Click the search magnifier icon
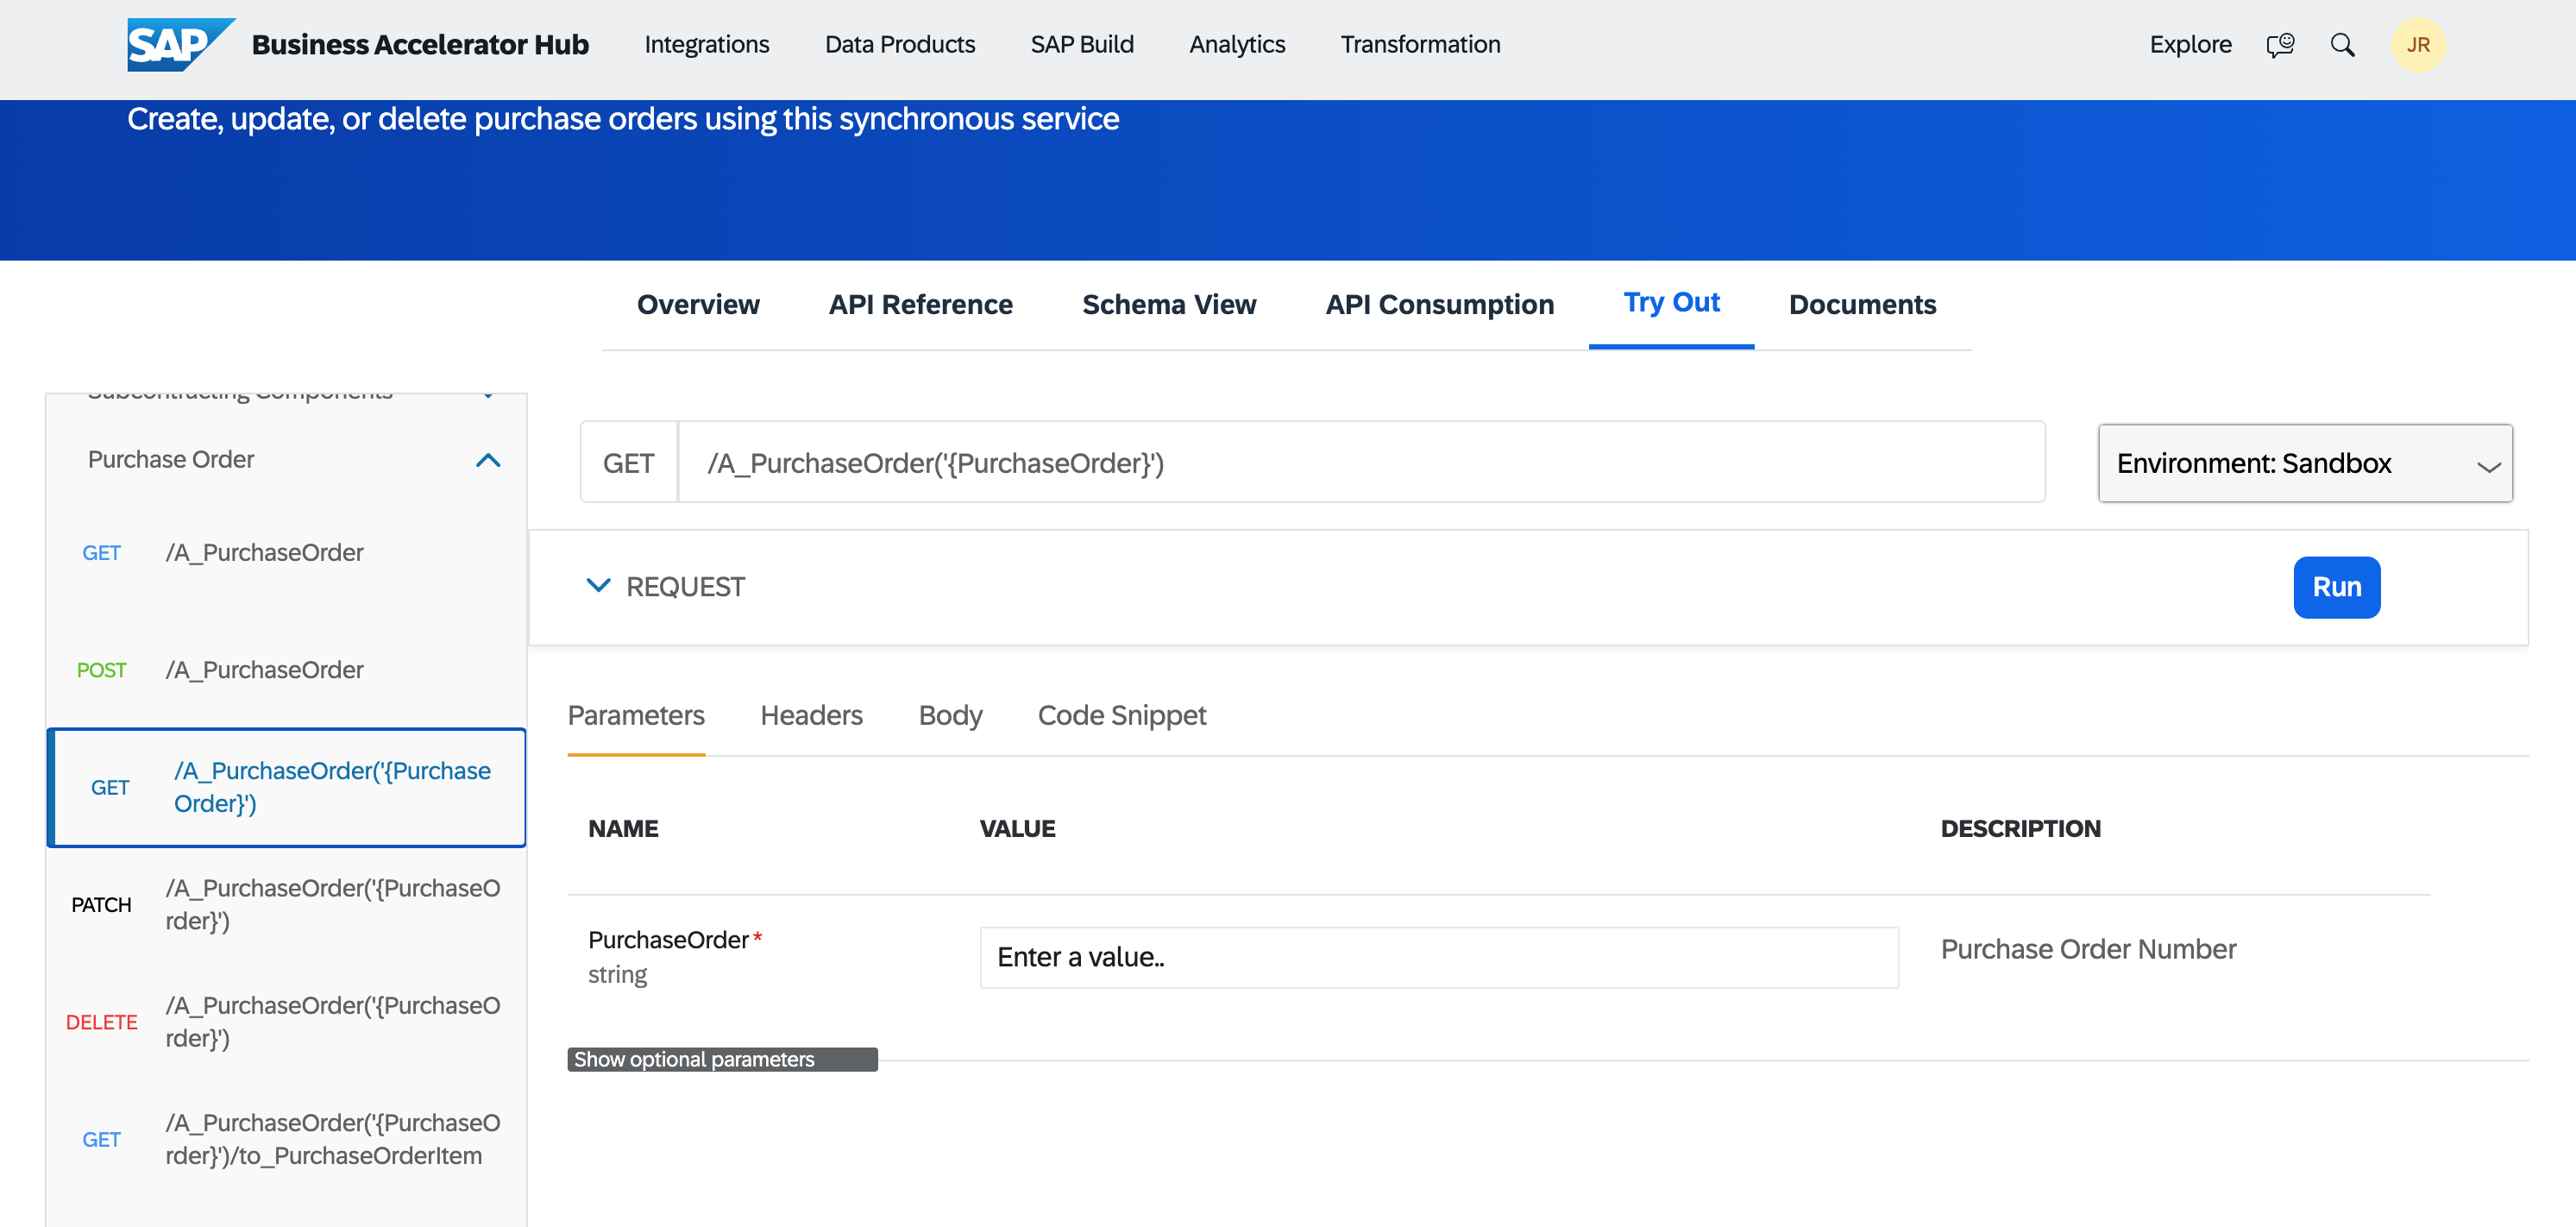Image resolution: width=2576 pixels, height=1227 pixels. 2342,45
